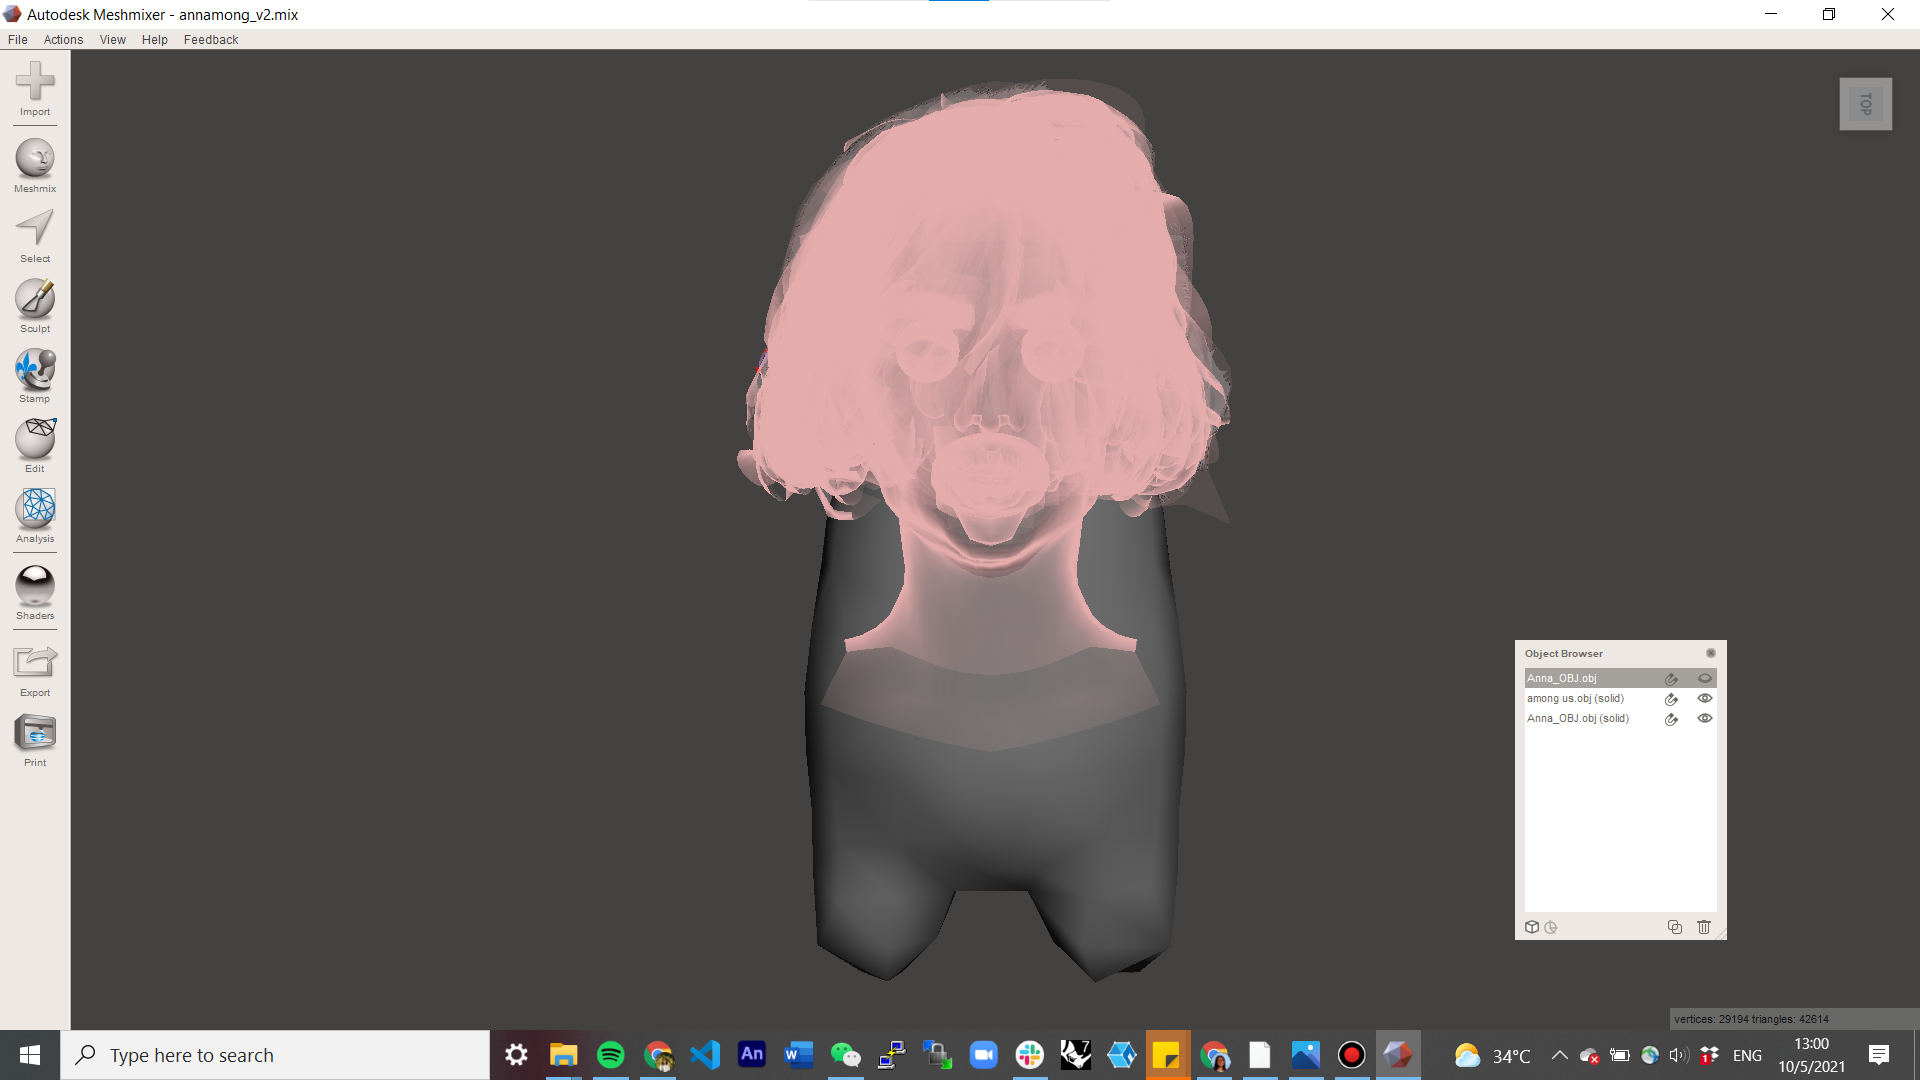Image resolution: width=1920 pixels, height=1080 pixels.
Task: Open the Windows notification center
Action: (x=1878, y=1055)
